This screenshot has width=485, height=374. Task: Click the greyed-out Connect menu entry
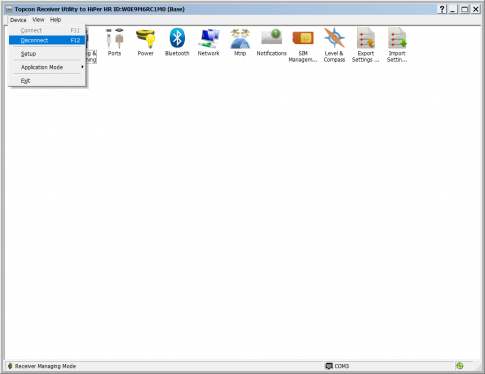[x=47, y=30]
